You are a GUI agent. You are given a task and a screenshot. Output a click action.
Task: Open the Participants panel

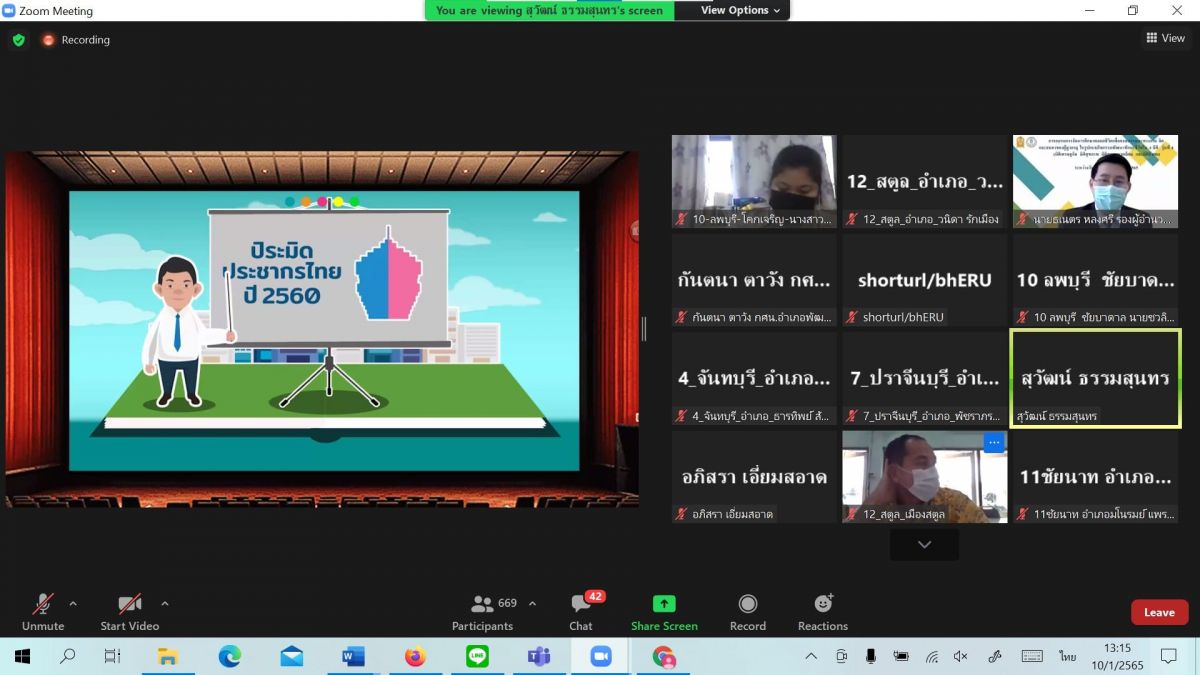click(483, 612)
